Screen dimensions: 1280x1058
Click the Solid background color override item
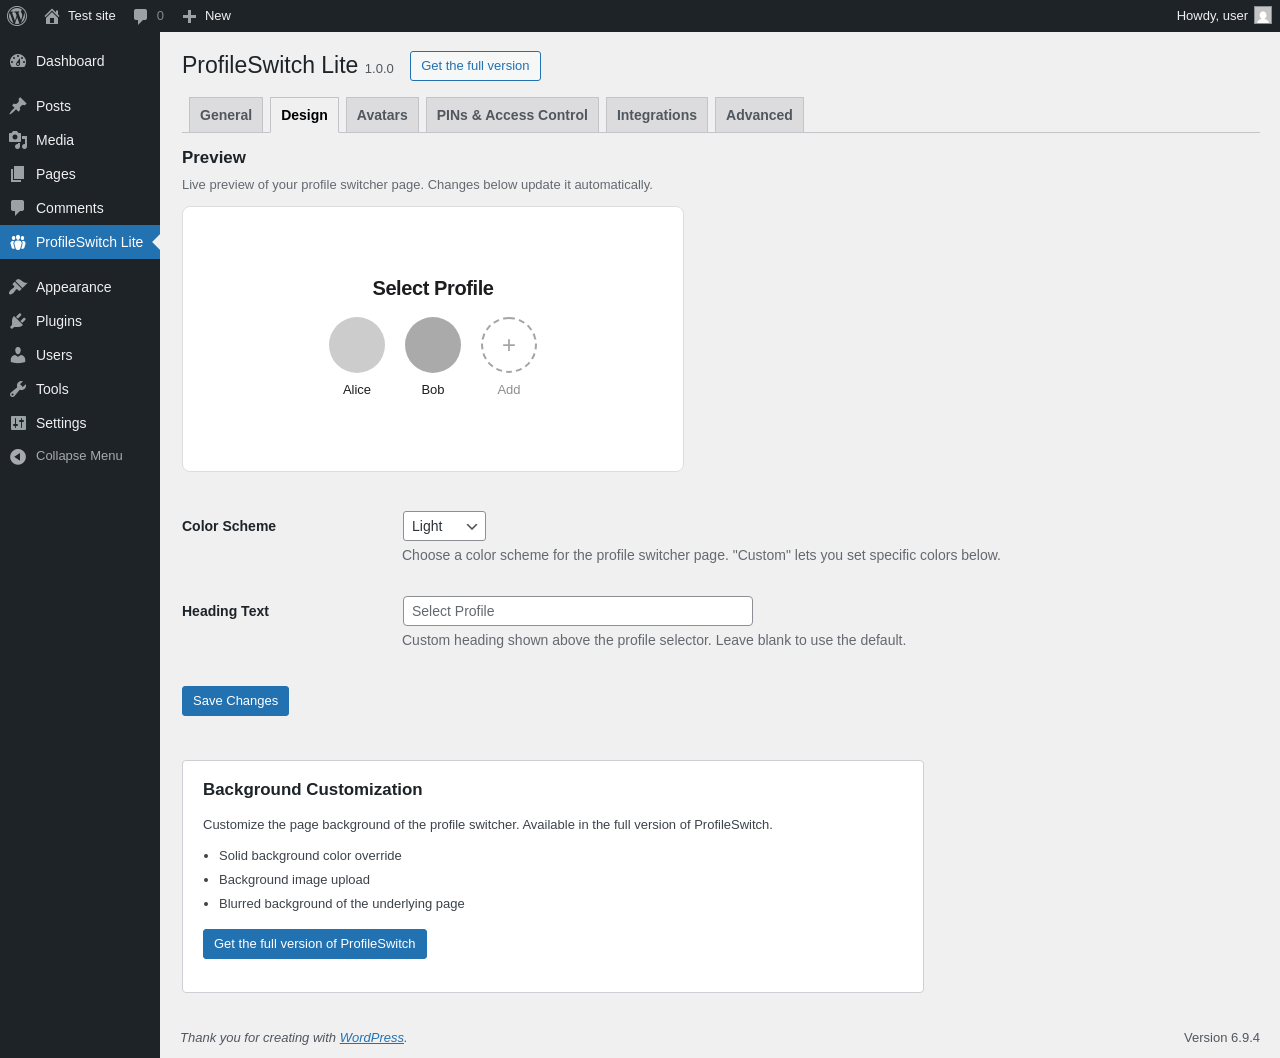coord(310,856)
